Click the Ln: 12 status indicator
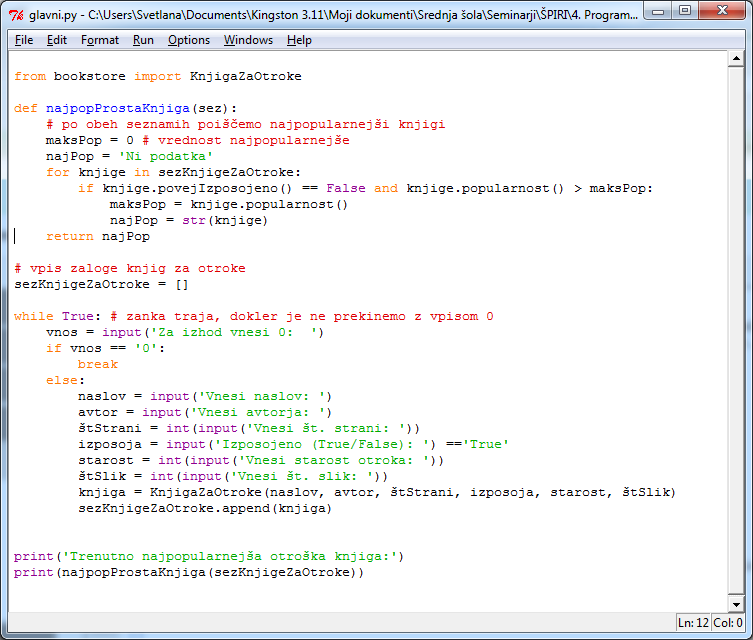 (692, 622)
